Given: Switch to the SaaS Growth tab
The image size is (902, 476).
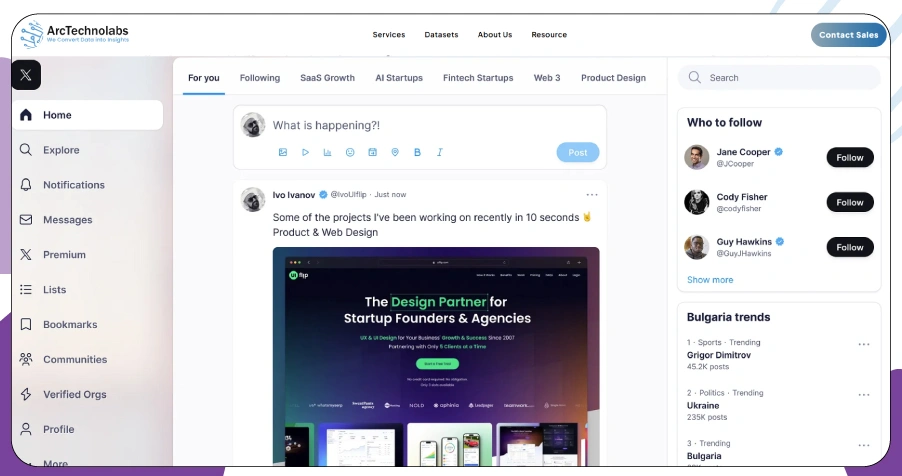Looking at the screenshot, I should [x=327, y=78].
